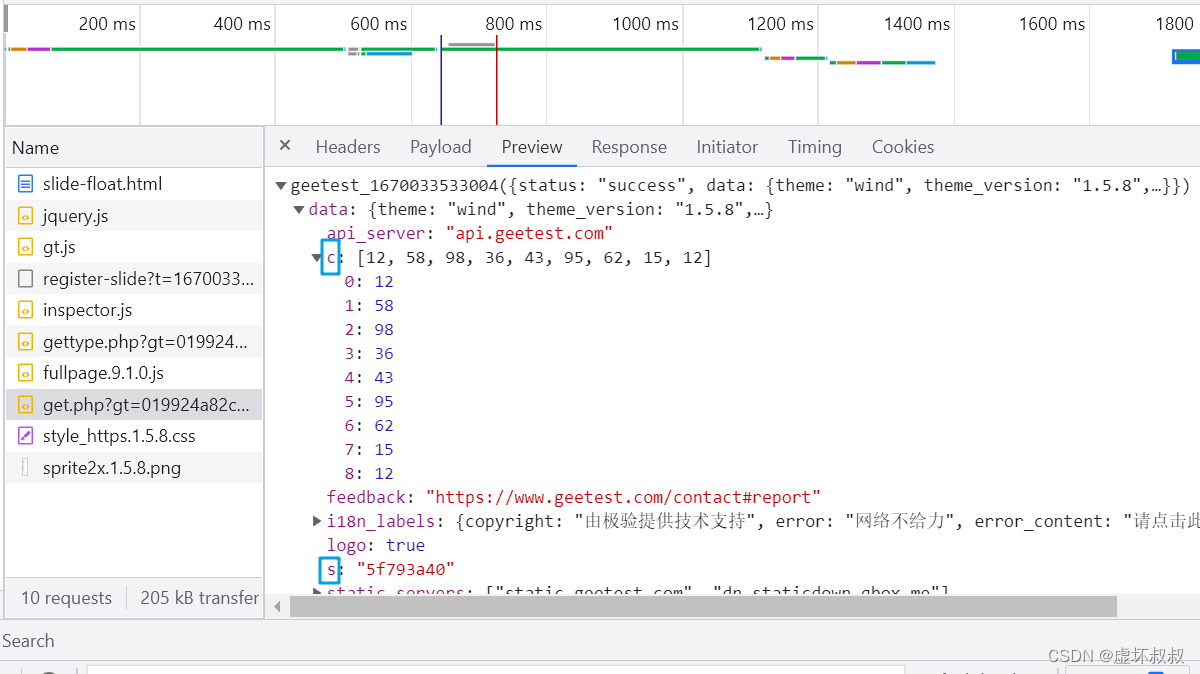
Task: Show the Response tab
Action: click(x=629, y=147)
